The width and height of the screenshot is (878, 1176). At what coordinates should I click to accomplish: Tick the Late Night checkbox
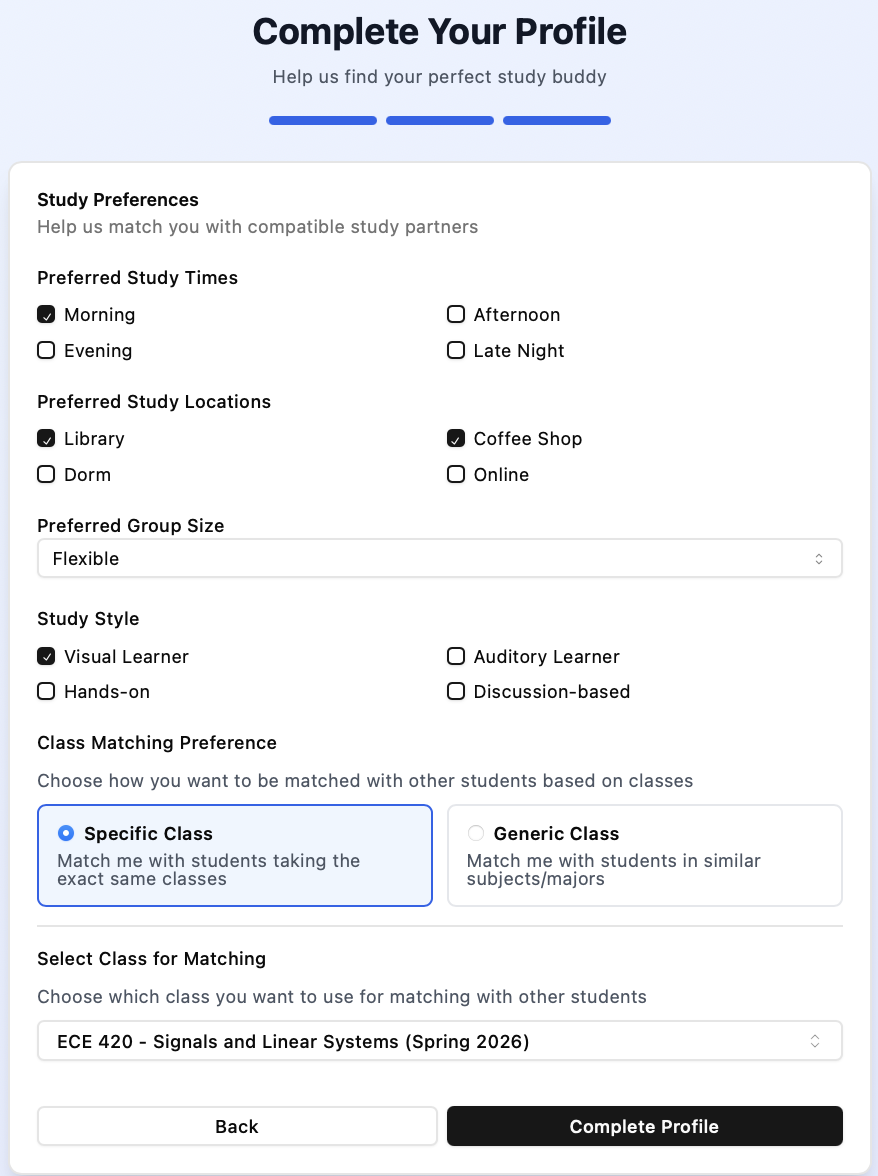pyautogui.click(x=456, y=351)
